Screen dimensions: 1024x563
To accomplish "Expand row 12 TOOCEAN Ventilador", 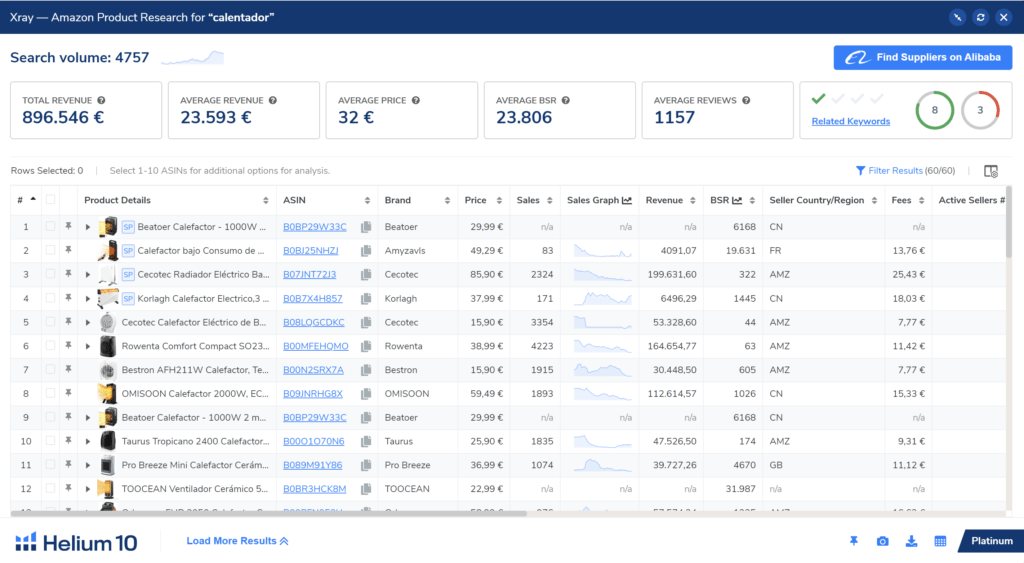I will tap(88, 489).
